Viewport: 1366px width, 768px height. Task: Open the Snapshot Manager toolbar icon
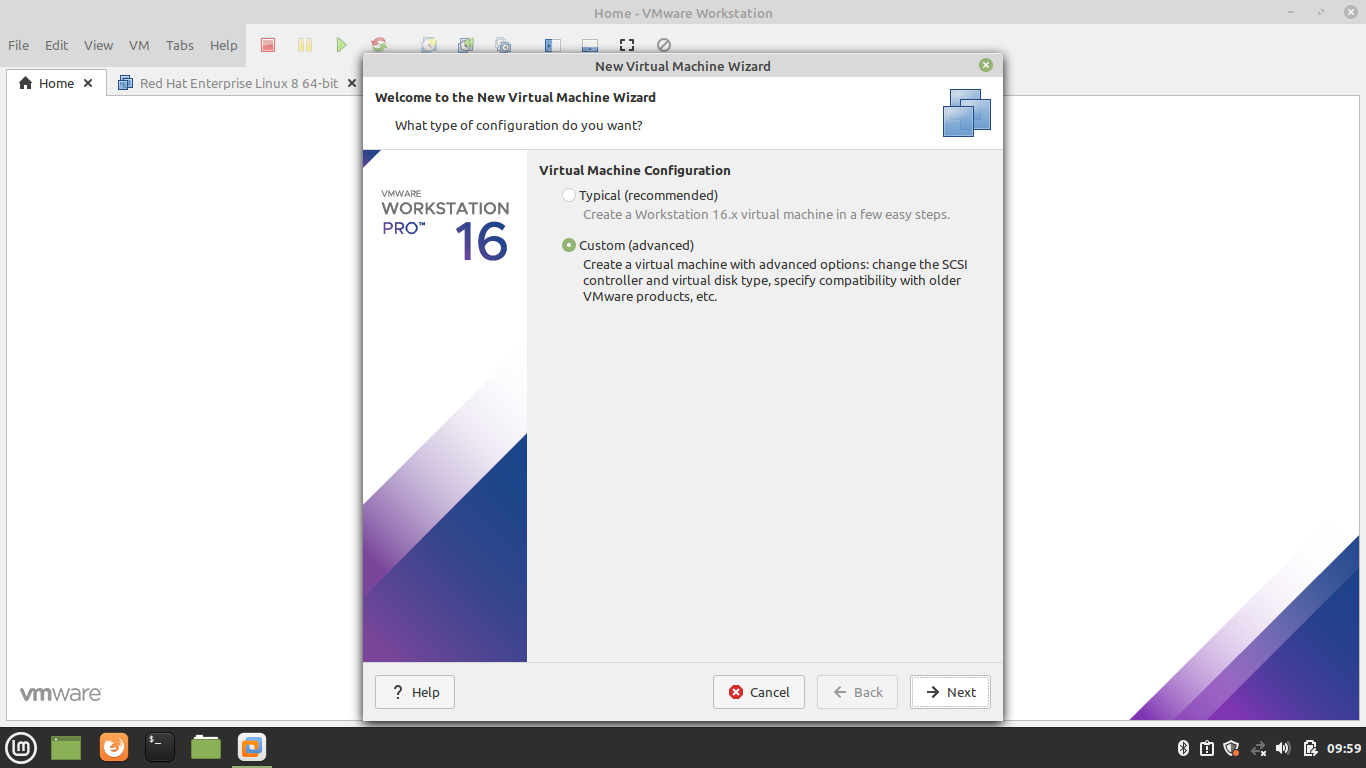(x=503, y=45)
